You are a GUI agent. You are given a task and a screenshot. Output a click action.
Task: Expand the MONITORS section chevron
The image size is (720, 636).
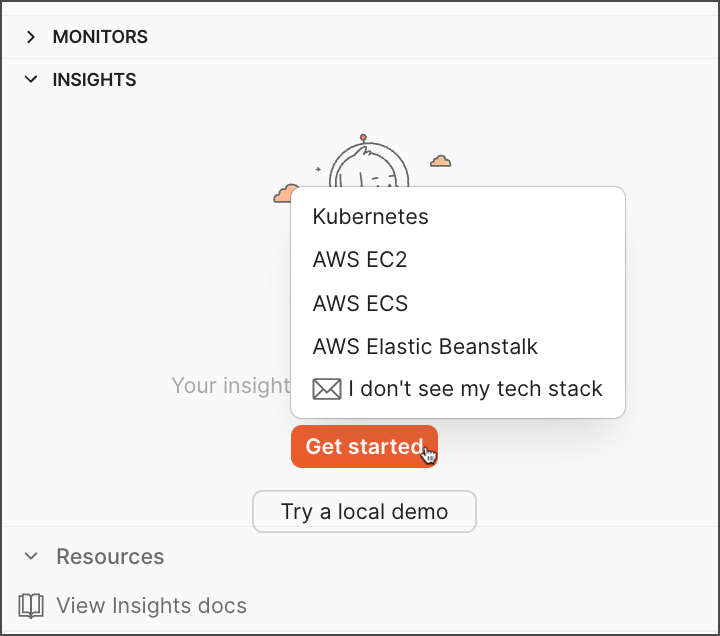[31, 37]
